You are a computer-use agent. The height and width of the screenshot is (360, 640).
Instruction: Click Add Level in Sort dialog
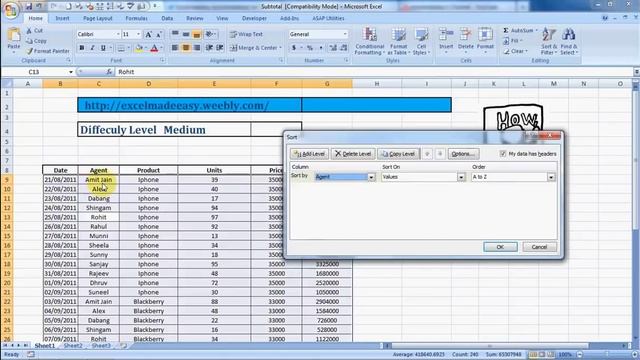[x=309, y=154]
